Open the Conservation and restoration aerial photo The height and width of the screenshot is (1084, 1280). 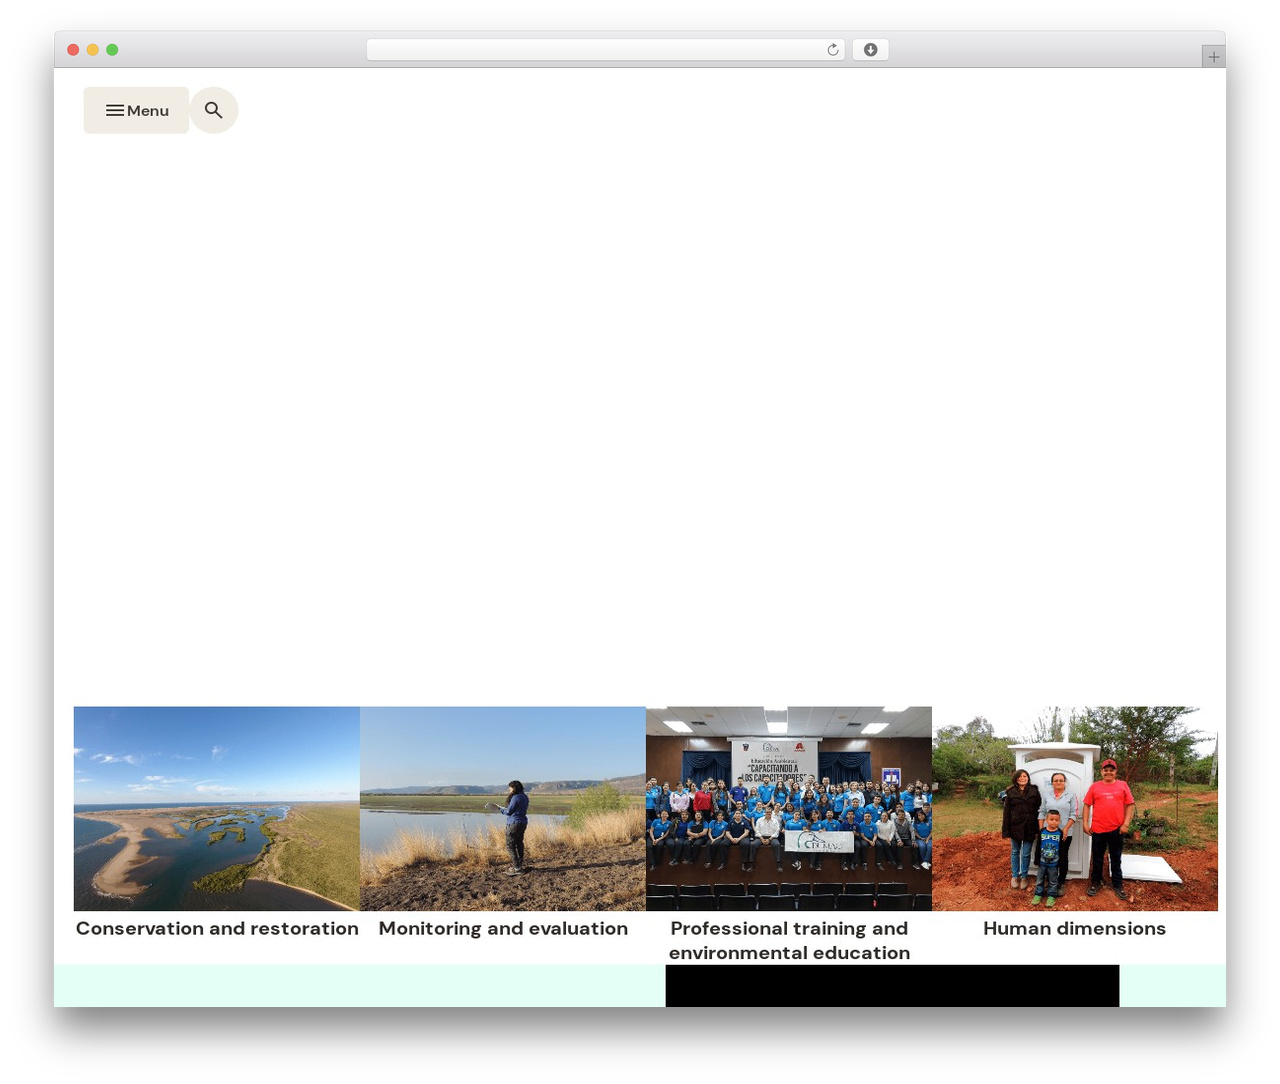[x=217, y=808]
